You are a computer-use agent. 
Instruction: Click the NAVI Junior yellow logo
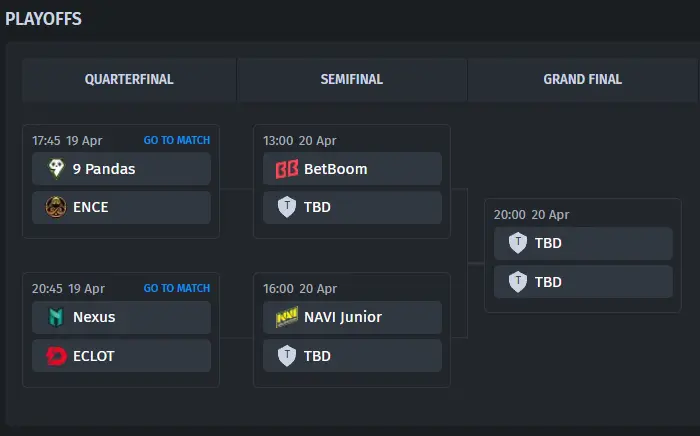[x=287, y=317]
